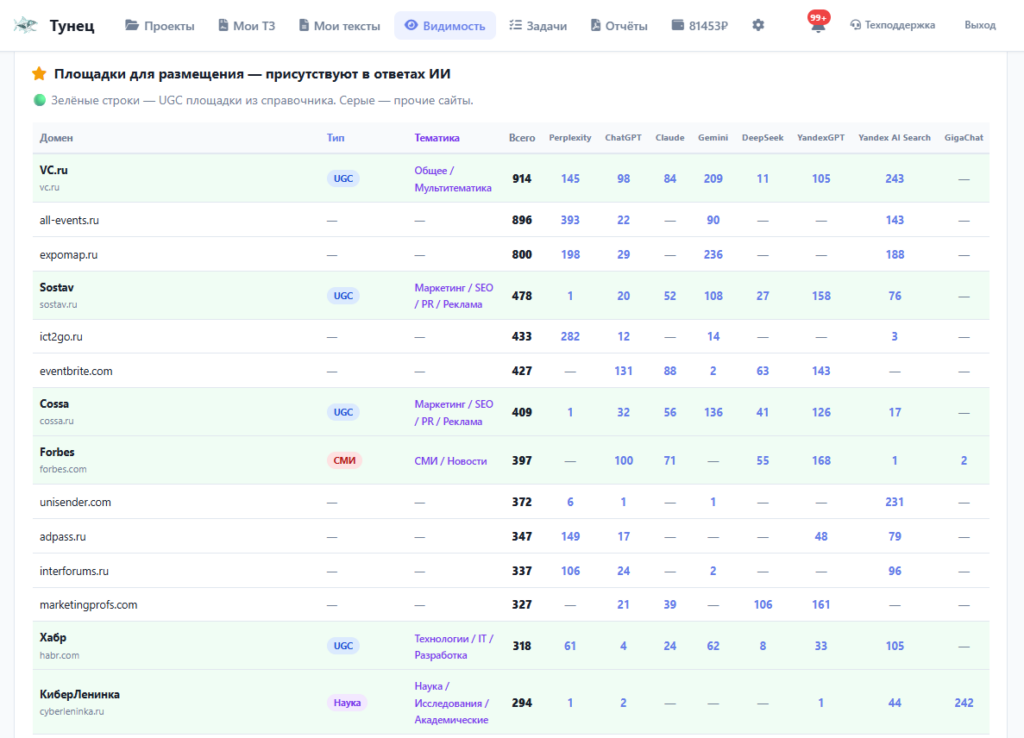Screen dimensions: 1024x738
Task: Click the Наука badge for КиберЛенинка
Action: [347, 703]
